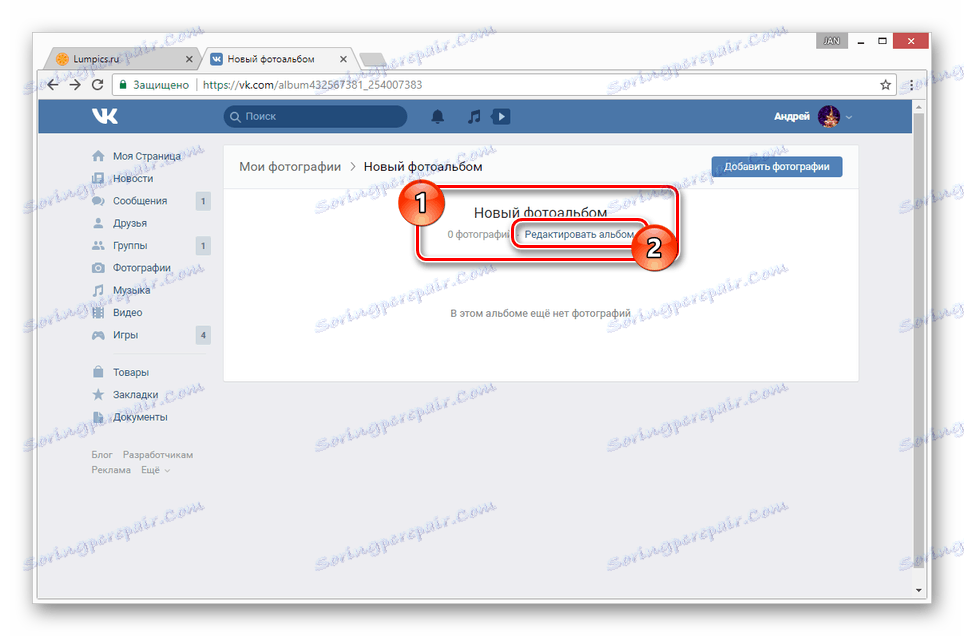
Task: Open the notifications bell icon
Action: [437, 116]
